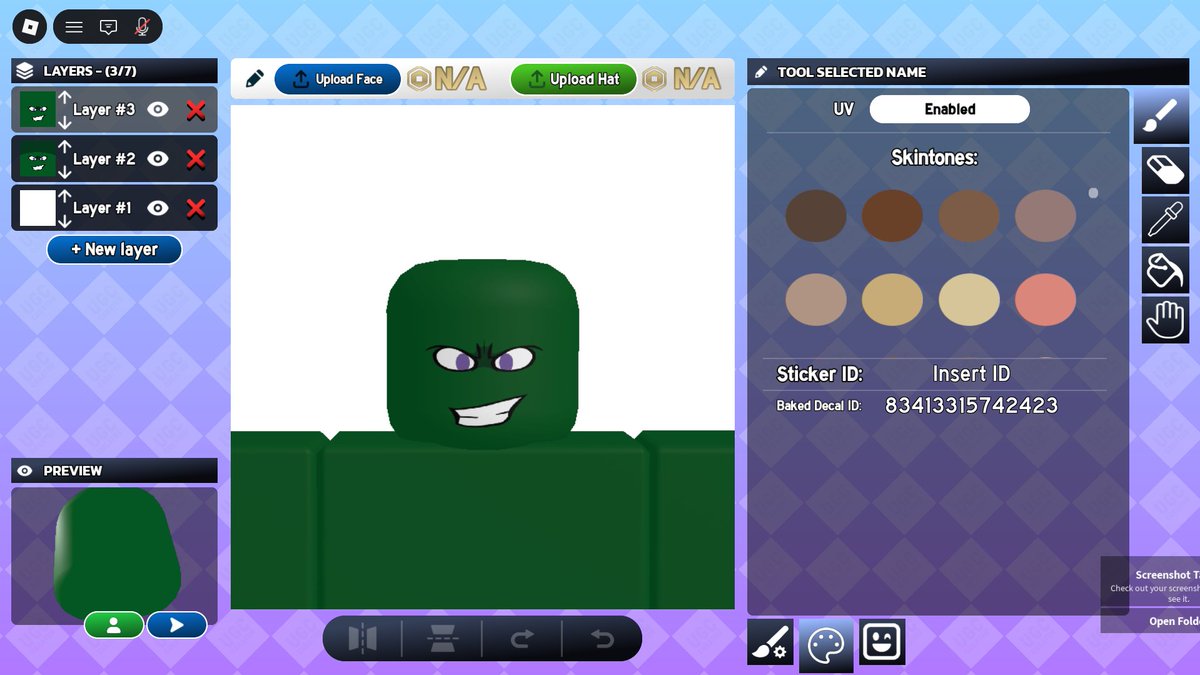Click the redo arrow
1200x675 pixels.
(x=522, y=639)
